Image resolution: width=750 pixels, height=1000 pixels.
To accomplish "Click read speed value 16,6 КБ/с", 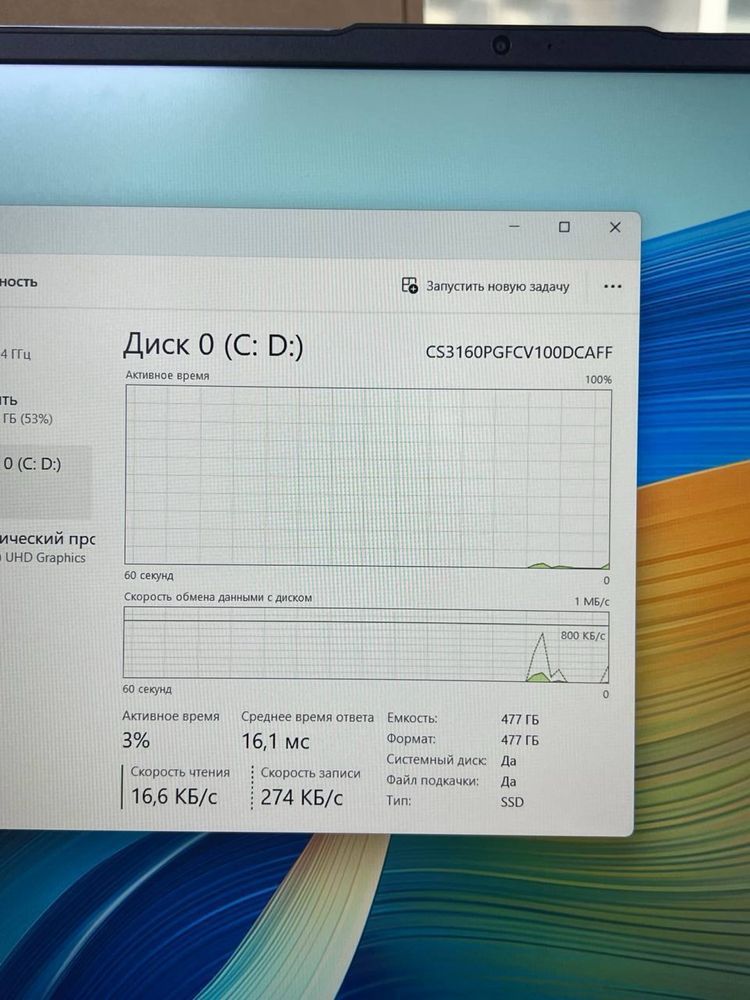I will pyautogui.click(x=174, y=796).
